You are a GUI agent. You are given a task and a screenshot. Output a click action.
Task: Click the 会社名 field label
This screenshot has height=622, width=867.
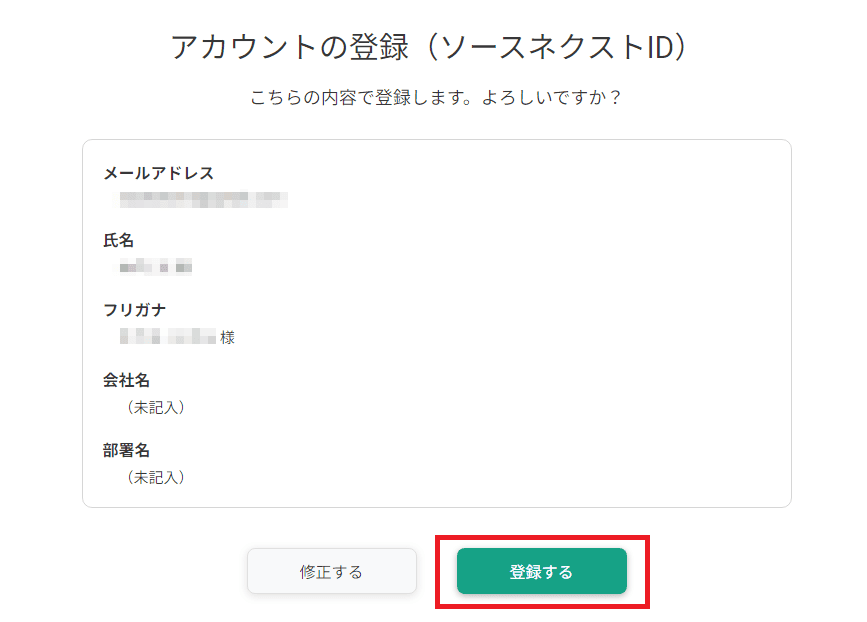tap(127, 380)
